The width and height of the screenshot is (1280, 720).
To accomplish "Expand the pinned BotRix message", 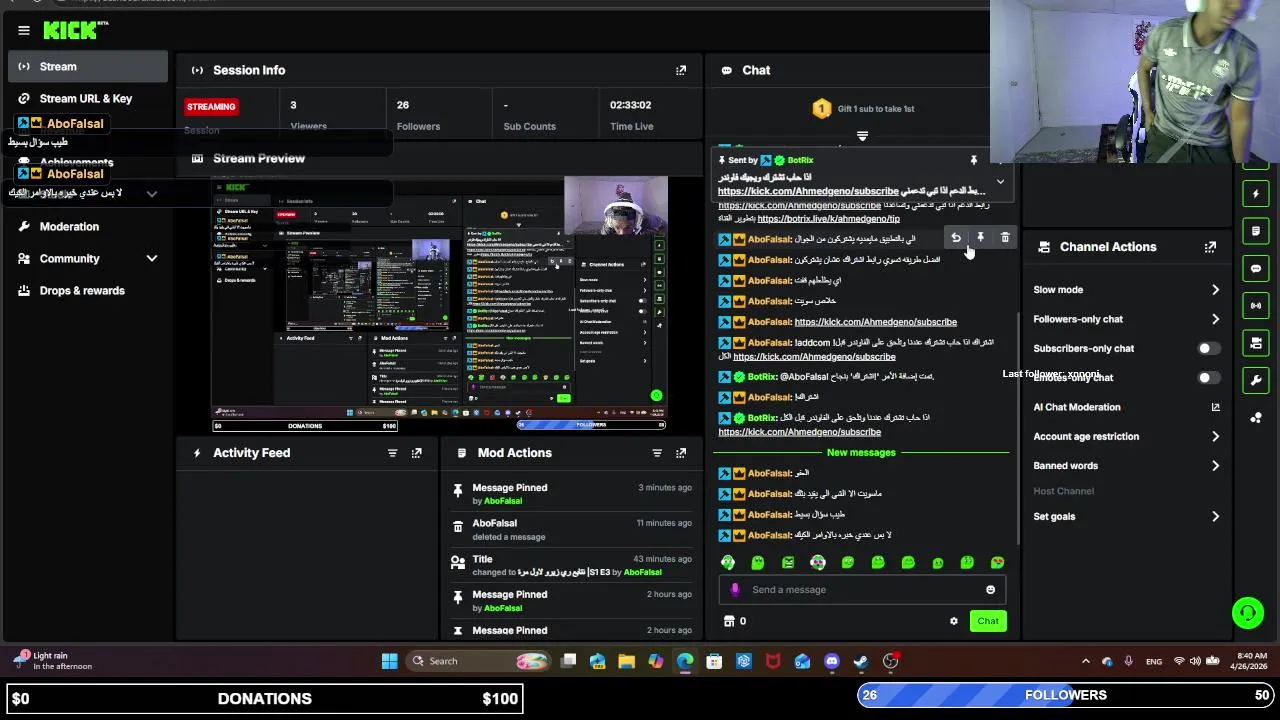I will [1000, 182].
